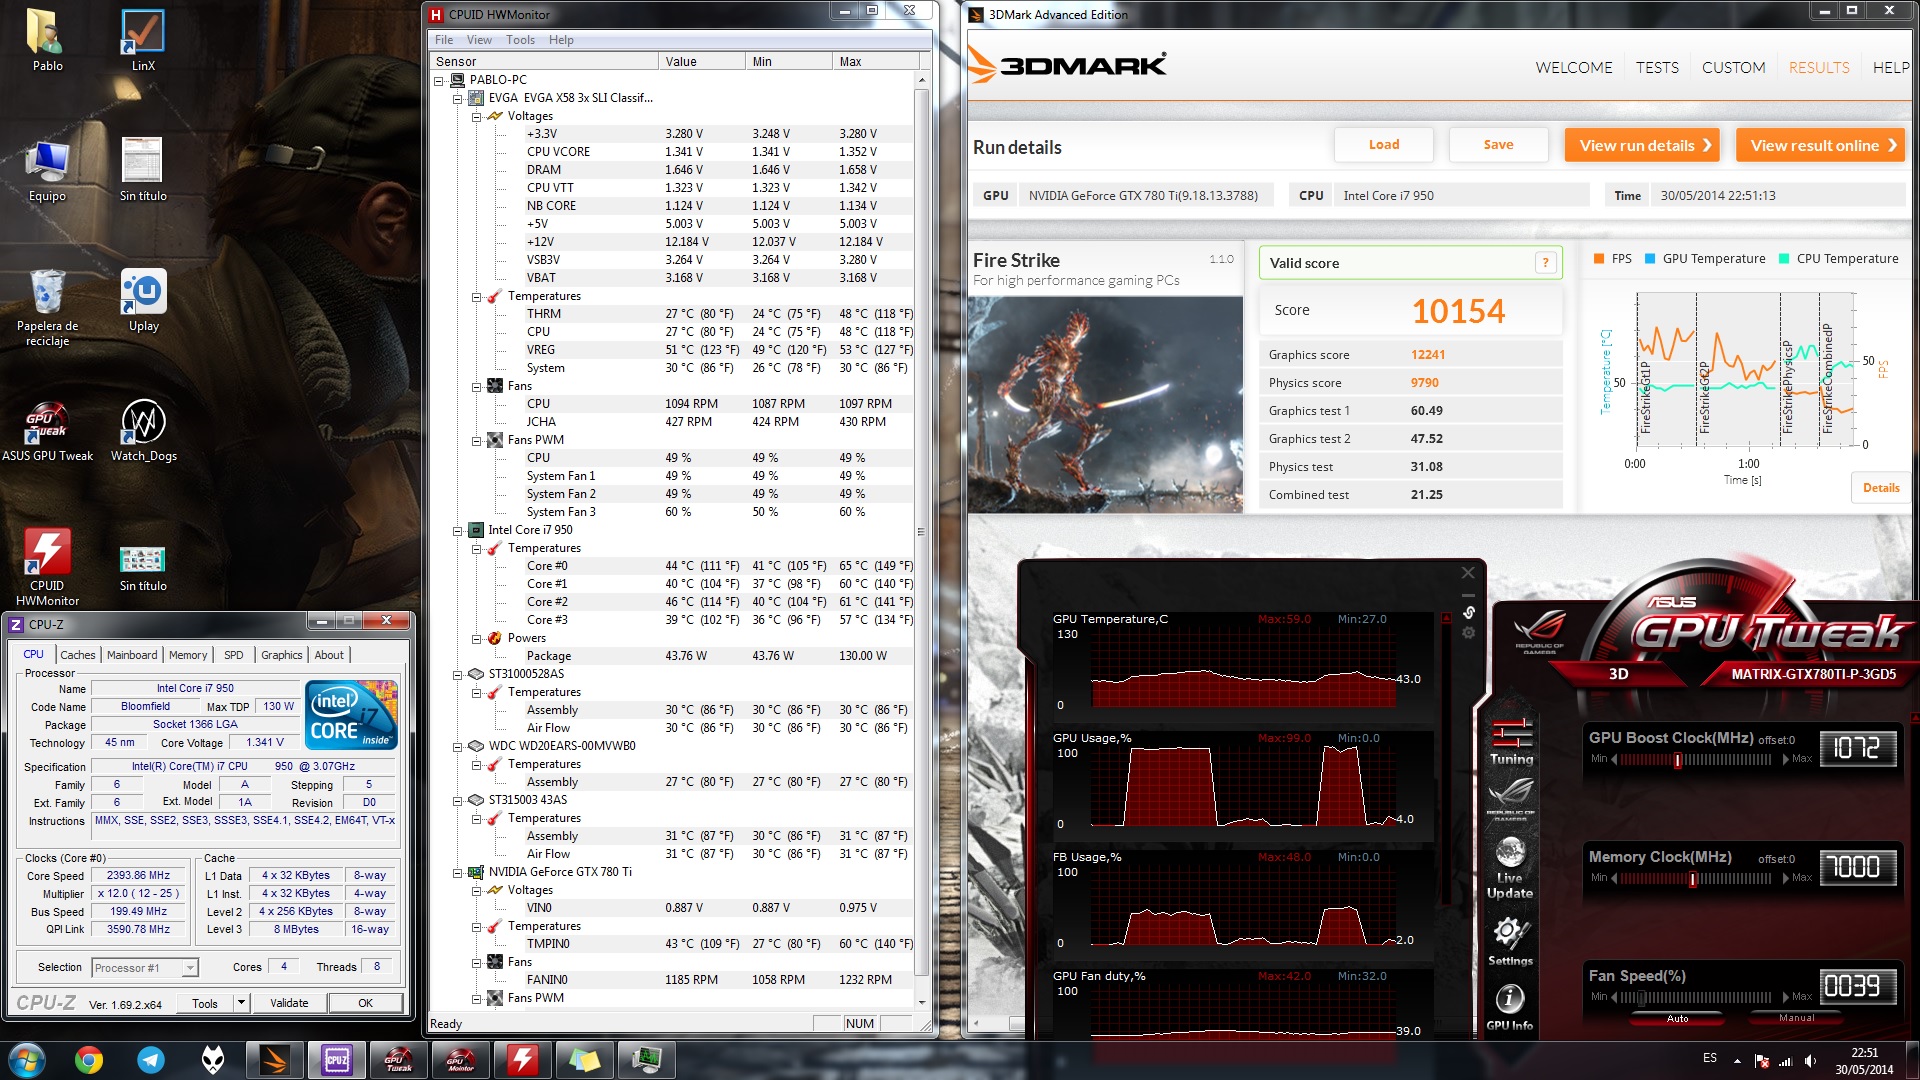Open 3DMark from the Windows taskbar

click(274, 1060)
